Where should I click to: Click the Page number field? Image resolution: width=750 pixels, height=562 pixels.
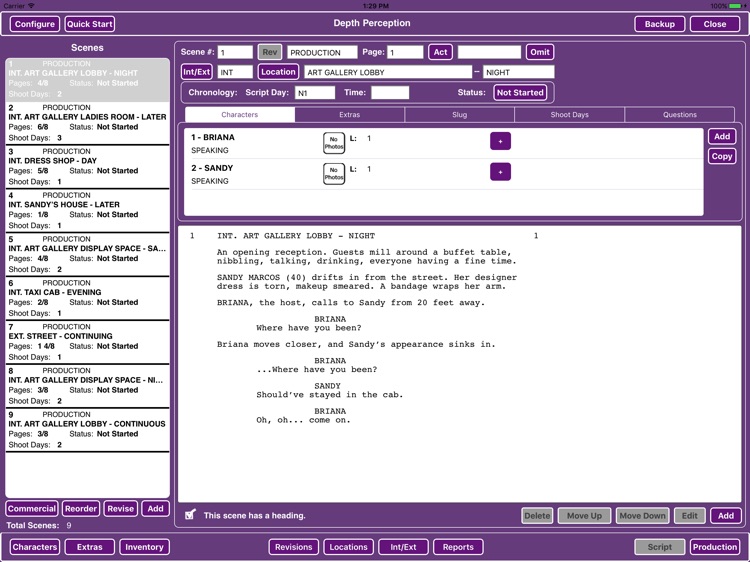coord(406,52)
